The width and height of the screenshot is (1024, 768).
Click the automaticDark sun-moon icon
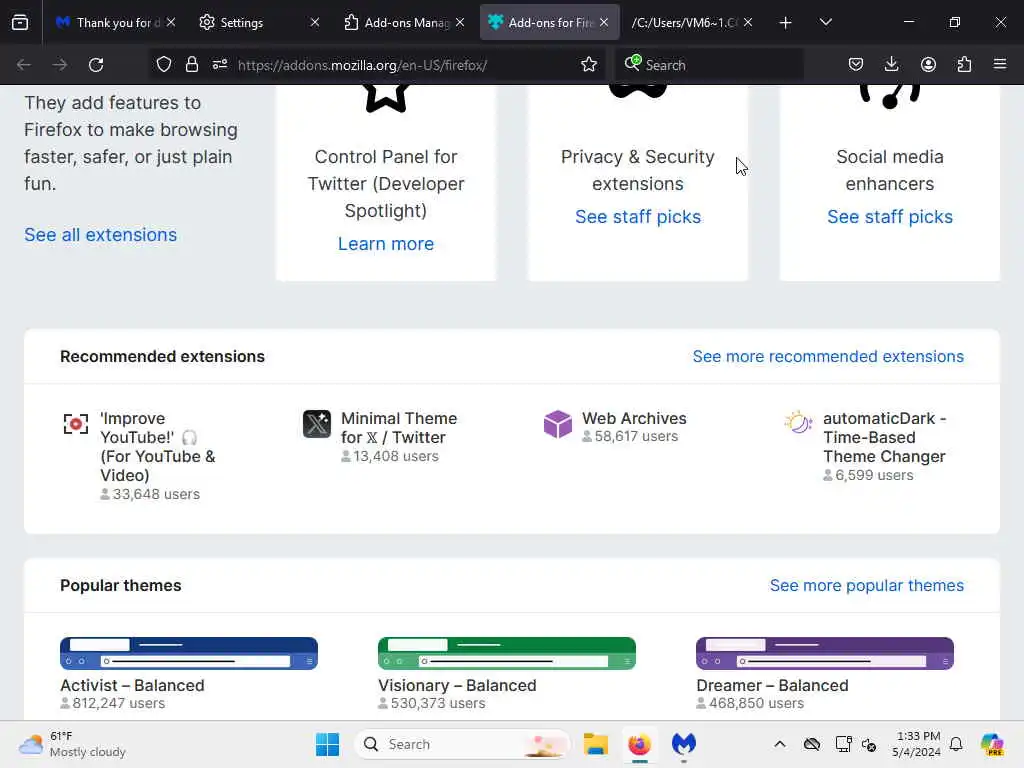click(x=798, y=423)
